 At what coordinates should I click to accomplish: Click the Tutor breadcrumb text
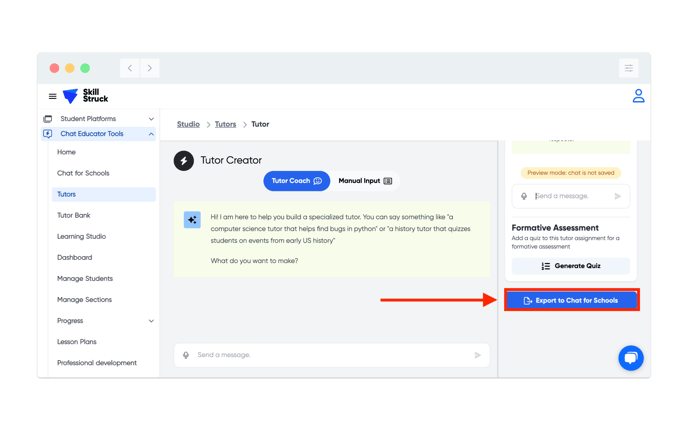(260, 125)
